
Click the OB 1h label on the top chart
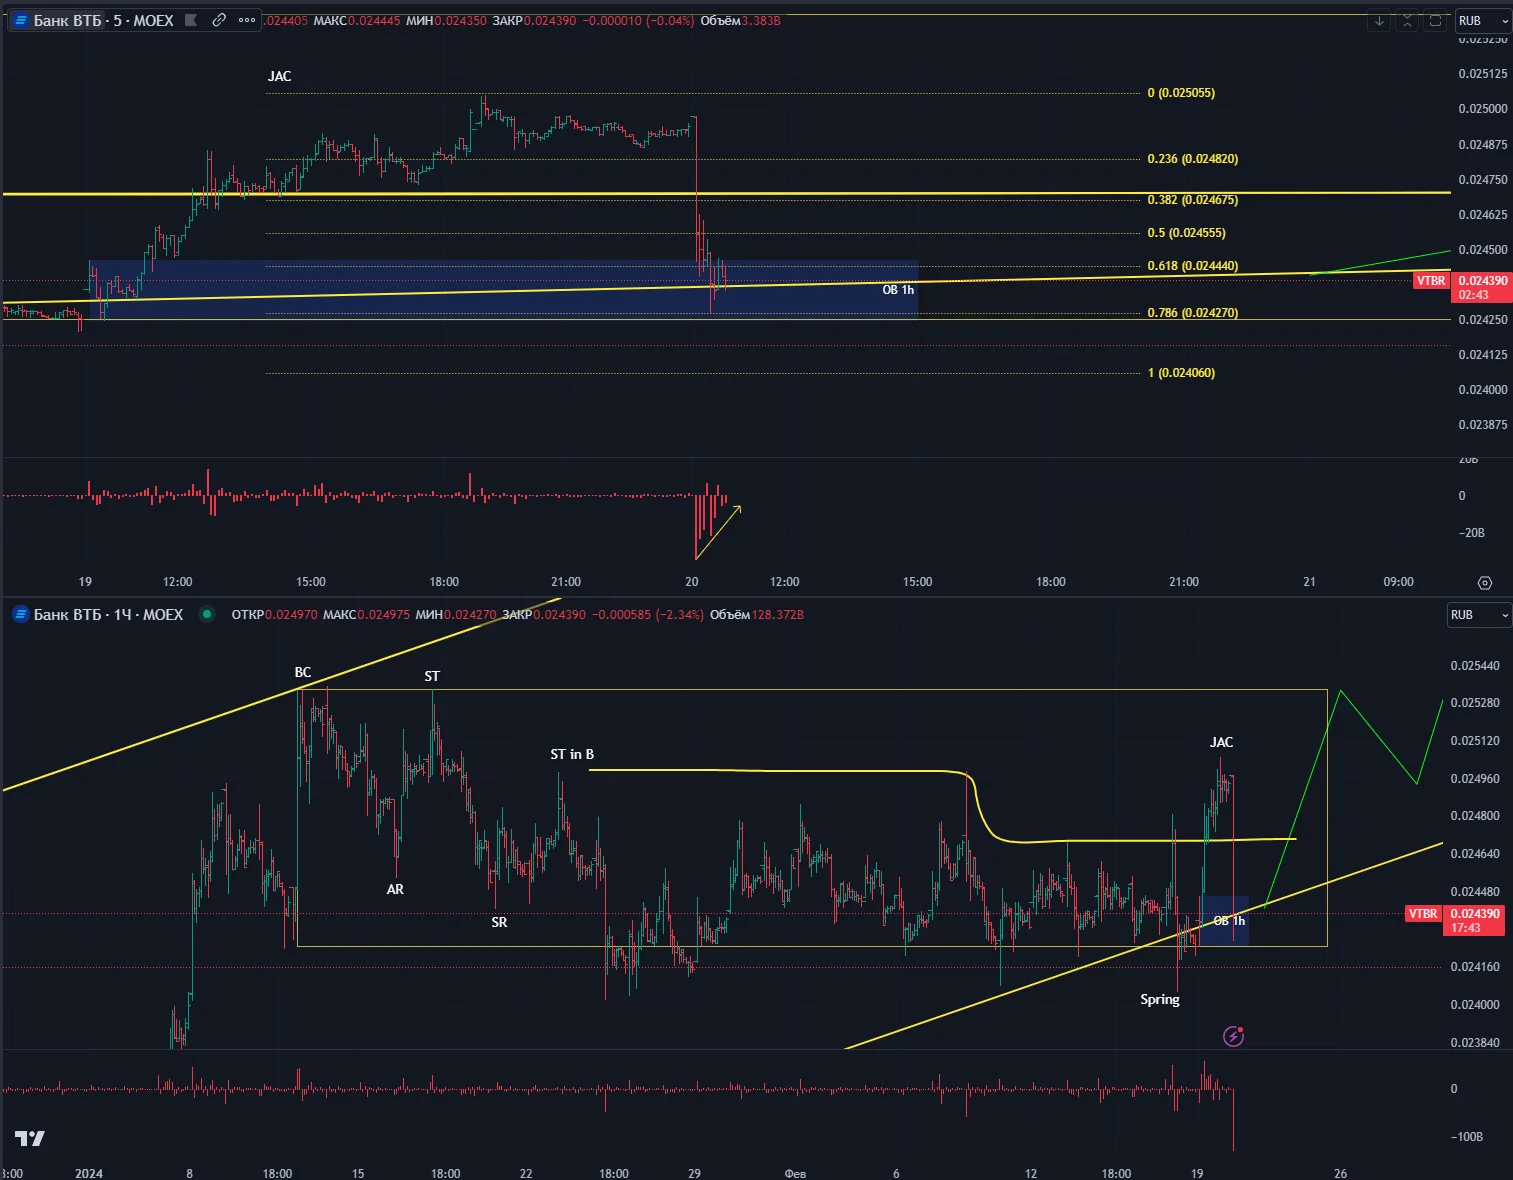pos(898,290)
